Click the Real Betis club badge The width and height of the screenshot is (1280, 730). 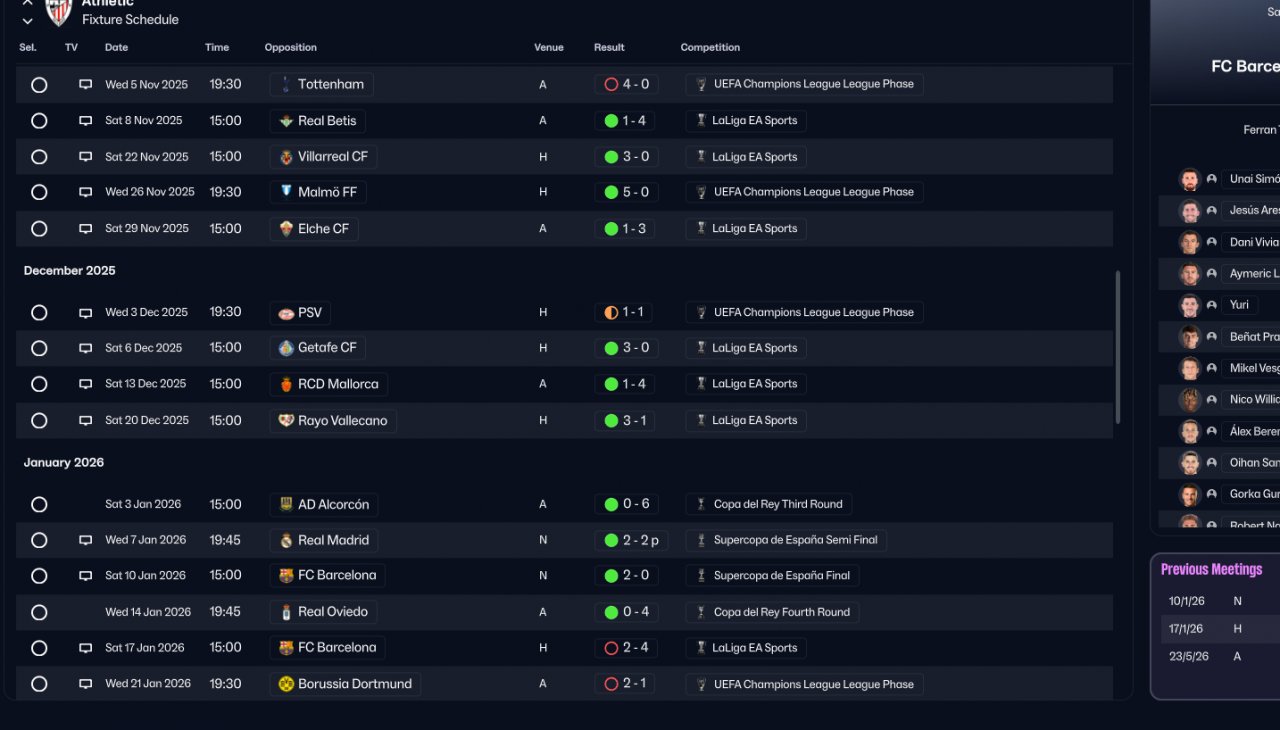(286, 121)
